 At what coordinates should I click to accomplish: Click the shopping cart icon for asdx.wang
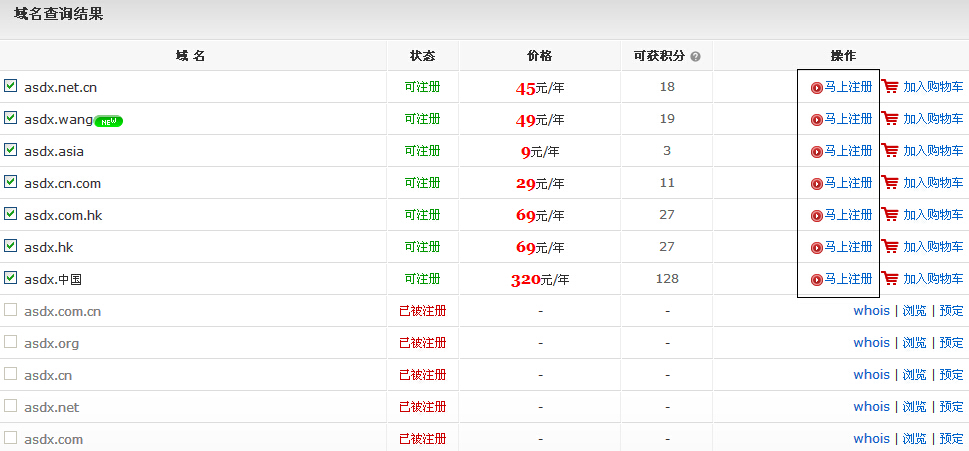[890, 119]
